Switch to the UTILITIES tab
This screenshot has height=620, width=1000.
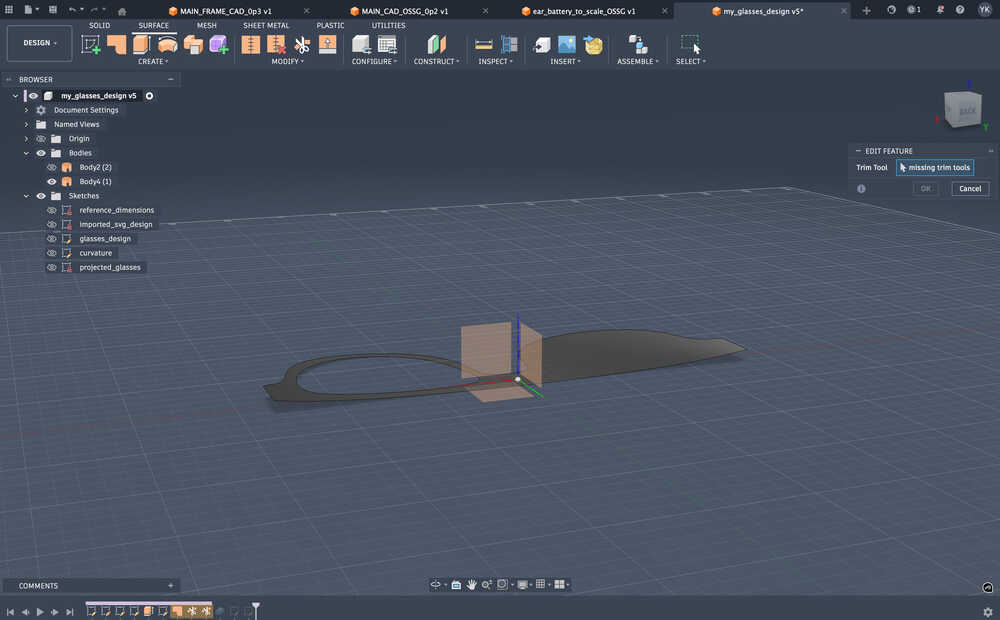coord(388,26)
